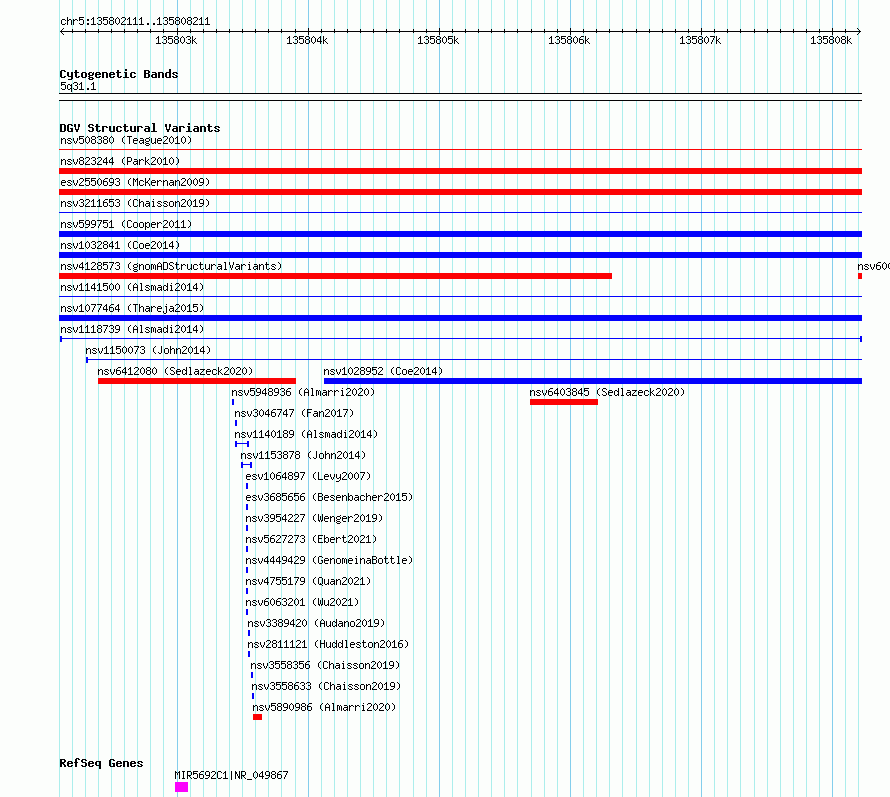Select nsv3389420 (Audano2019) label
The image size is (890, 797).
tap(316, 623)
